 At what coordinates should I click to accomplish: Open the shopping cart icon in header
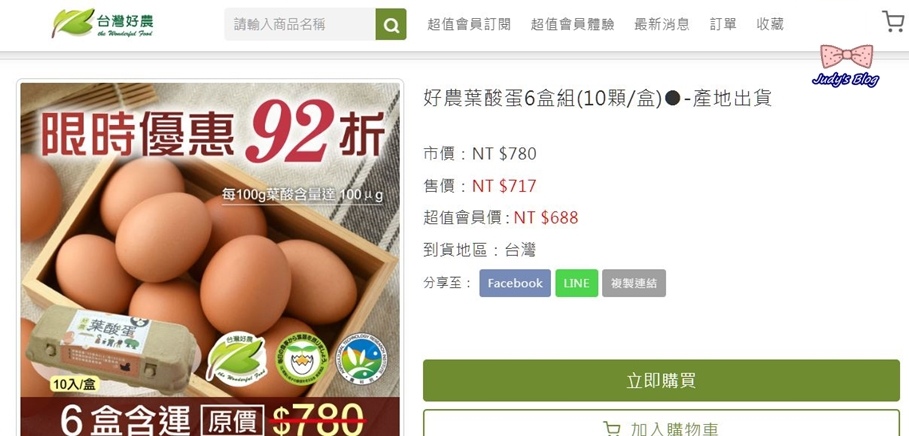click(x=893, y=21)
